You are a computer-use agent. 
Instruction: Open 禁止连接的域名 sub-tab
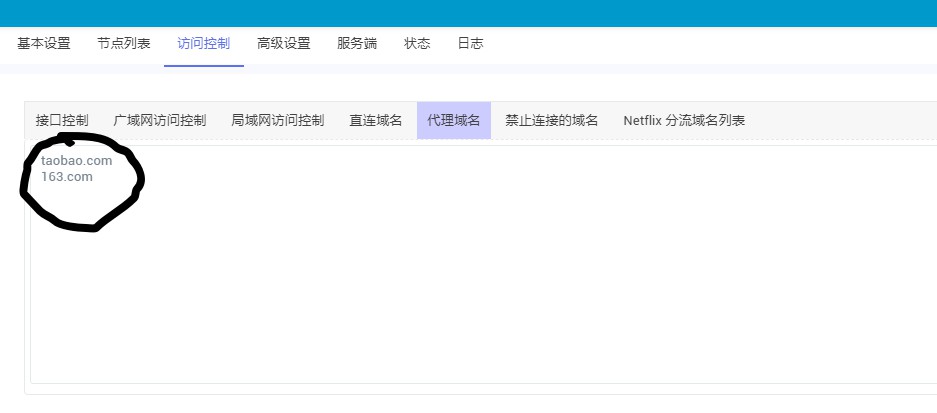(552, 121)
